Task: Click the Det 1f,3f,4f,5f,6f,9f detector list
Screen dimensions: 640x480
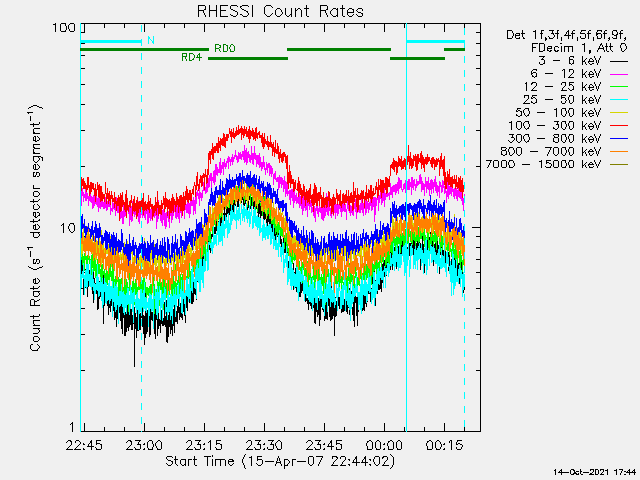Action: pos(567,35)
